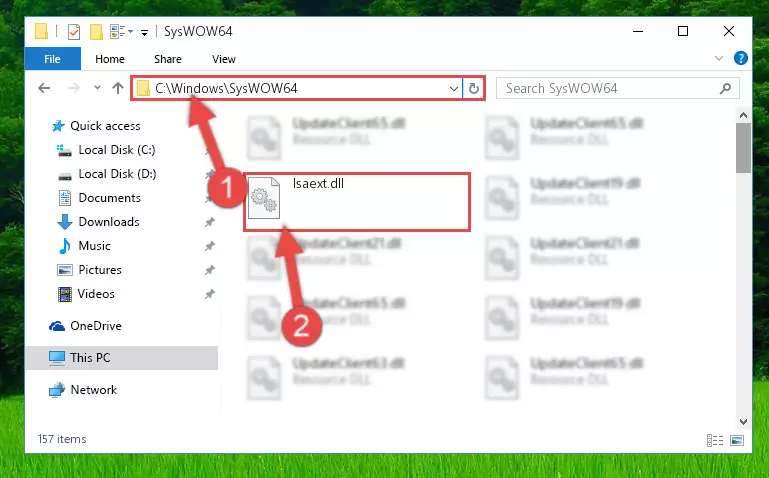Click the folder icon in title bar

coord(42,31)
